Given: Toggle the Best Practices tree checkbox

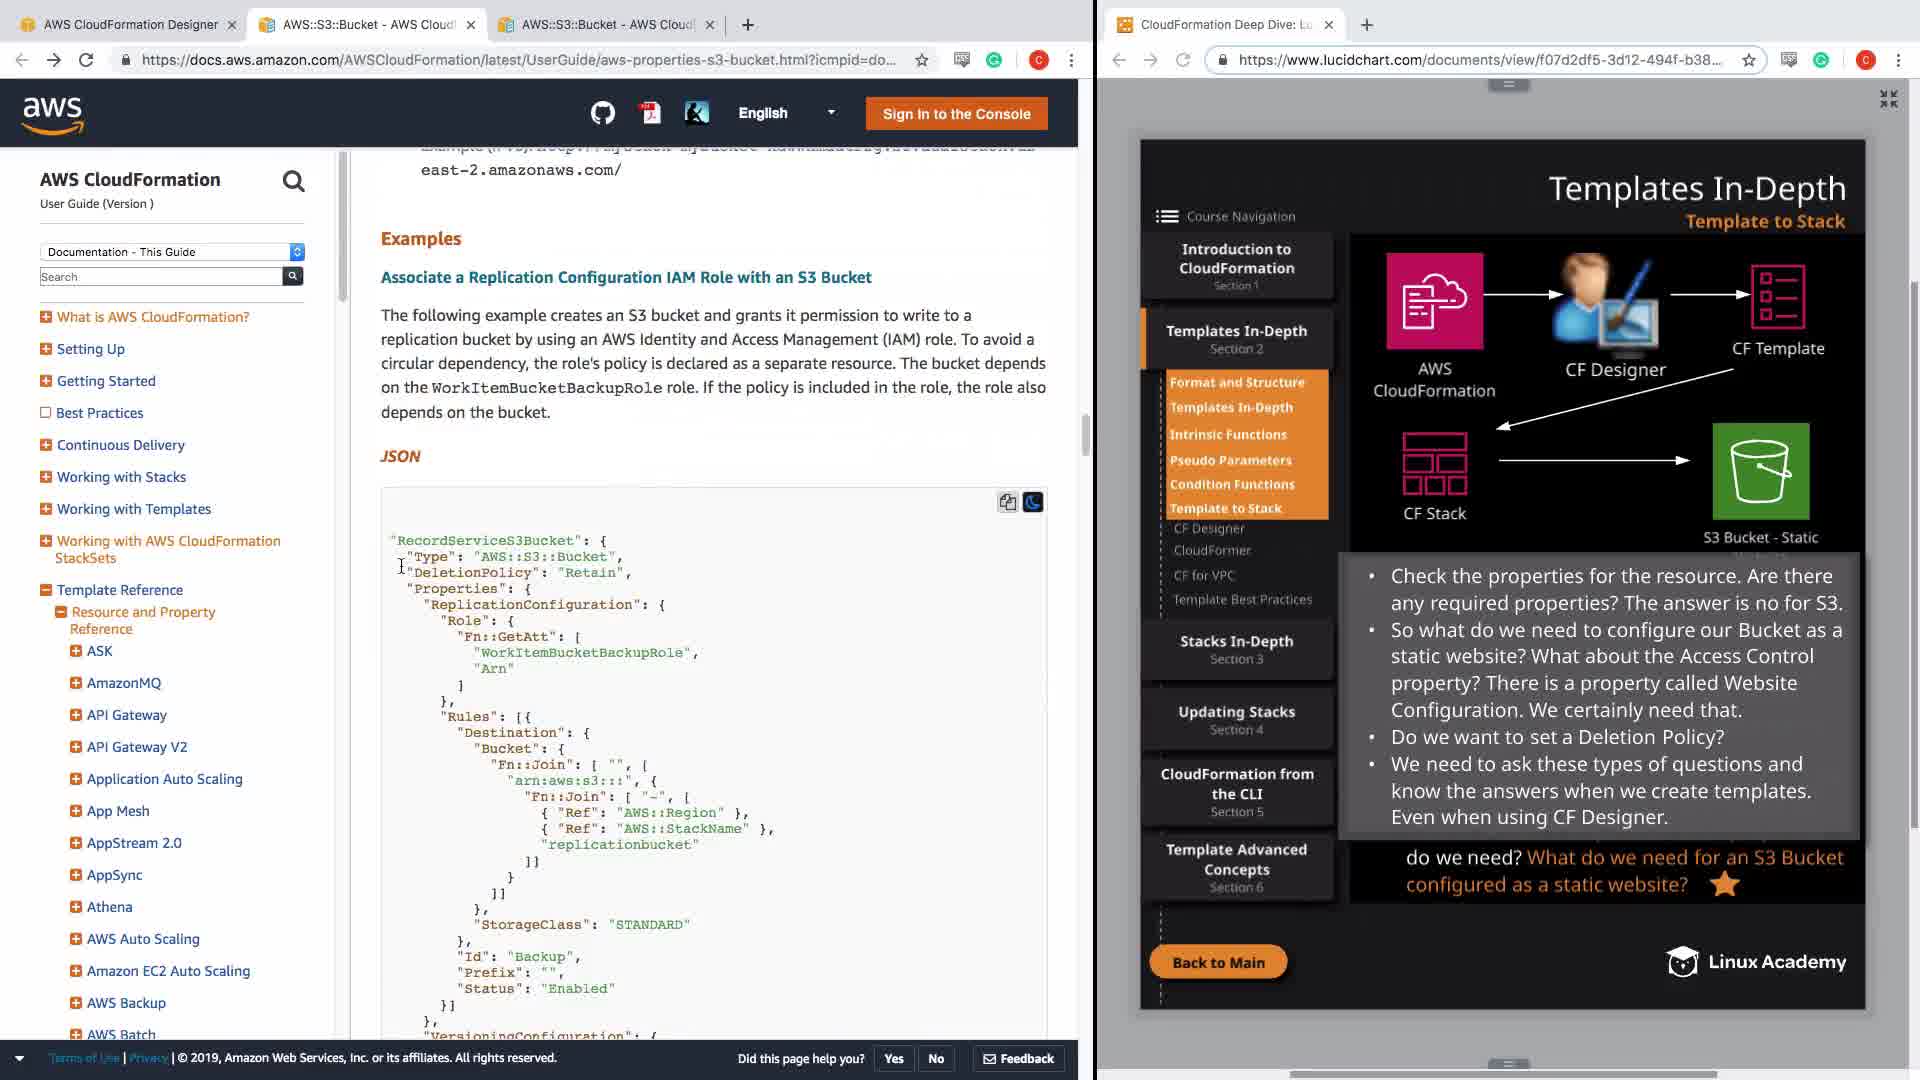Looking at the screenshot, I should pyautogui.click(x=46, y=413).
